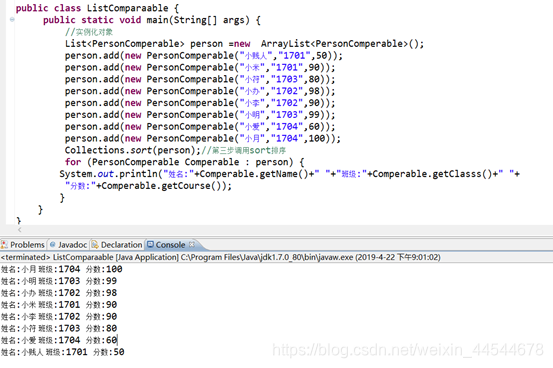Click console output line 1704 分数:60
553x368 pixels.
coord(59,340)
